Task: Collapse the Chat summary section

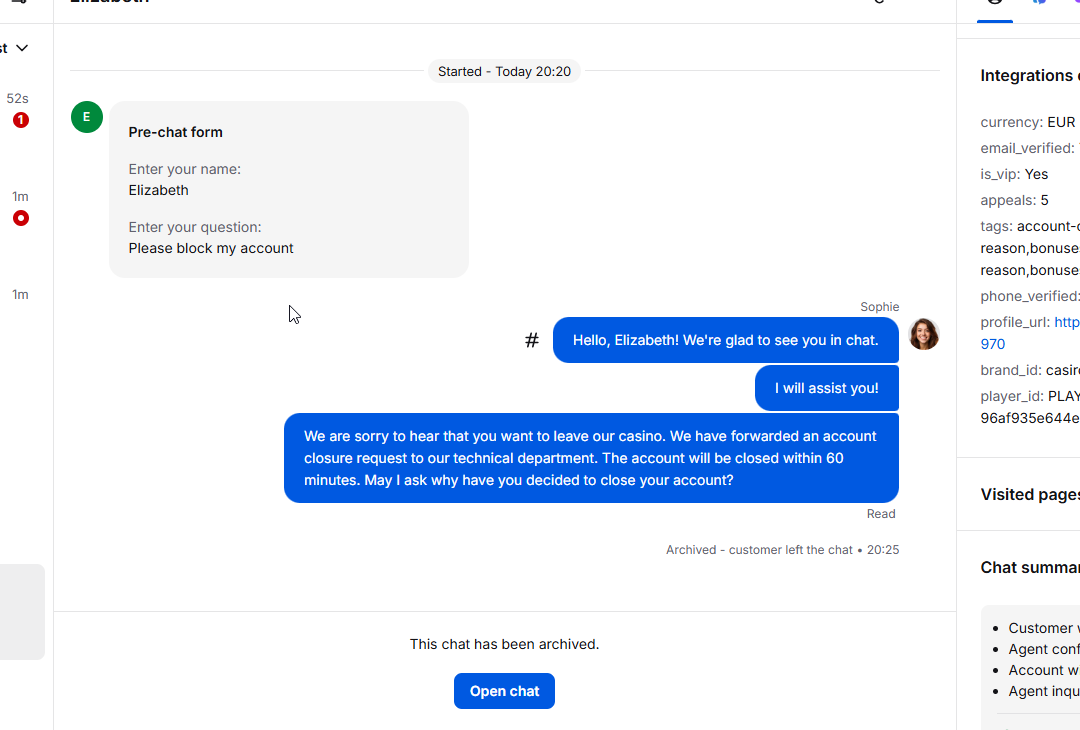Action: 1029,567
